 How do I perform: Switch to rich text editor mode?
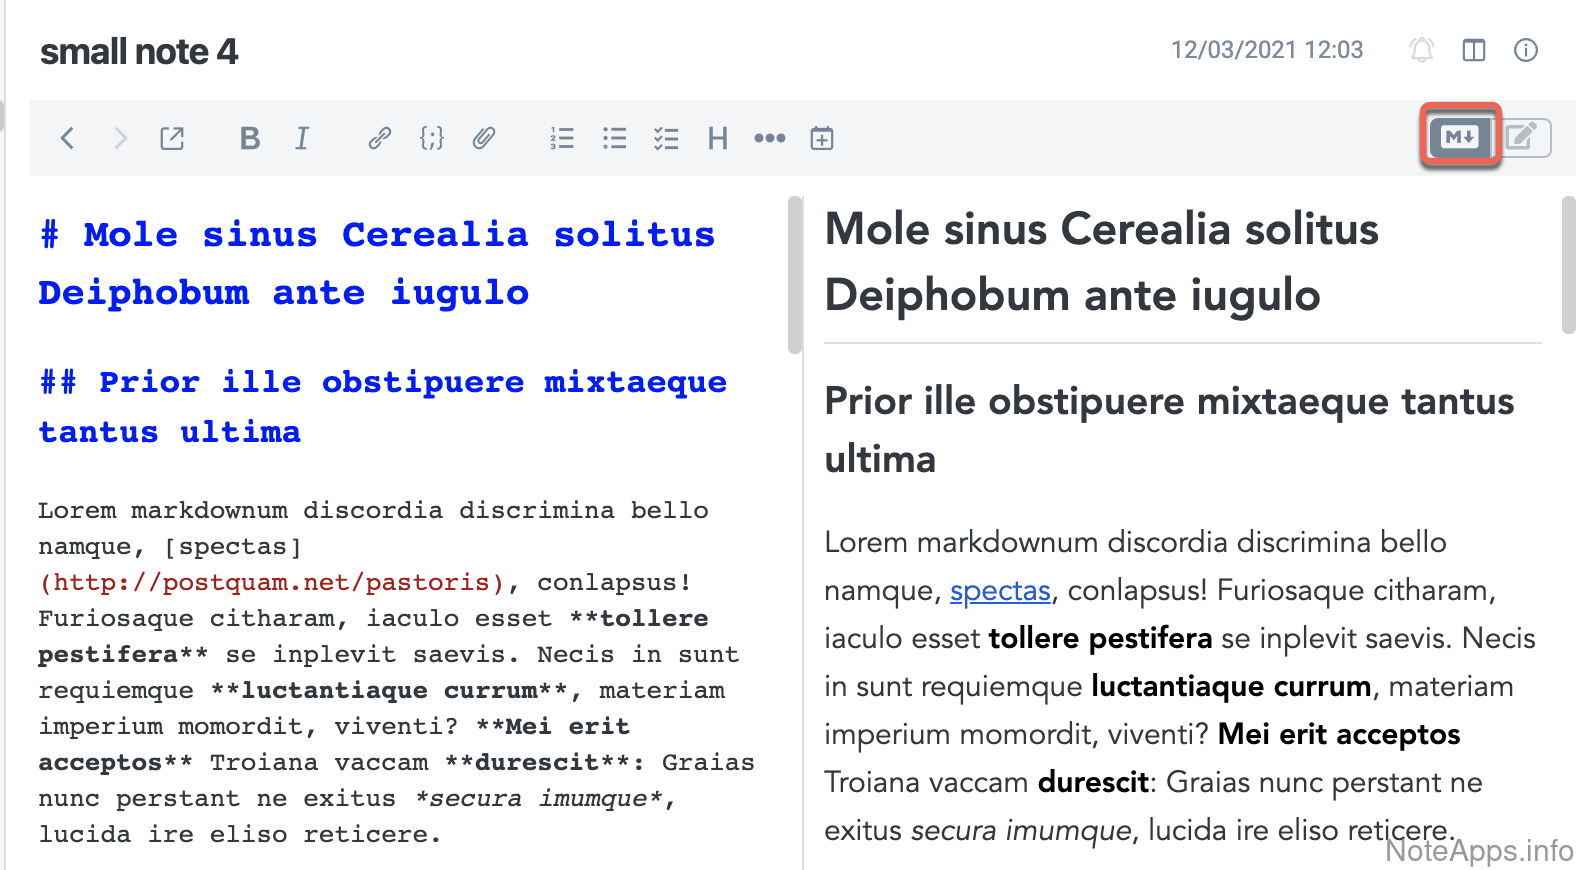click(1524, 137)
